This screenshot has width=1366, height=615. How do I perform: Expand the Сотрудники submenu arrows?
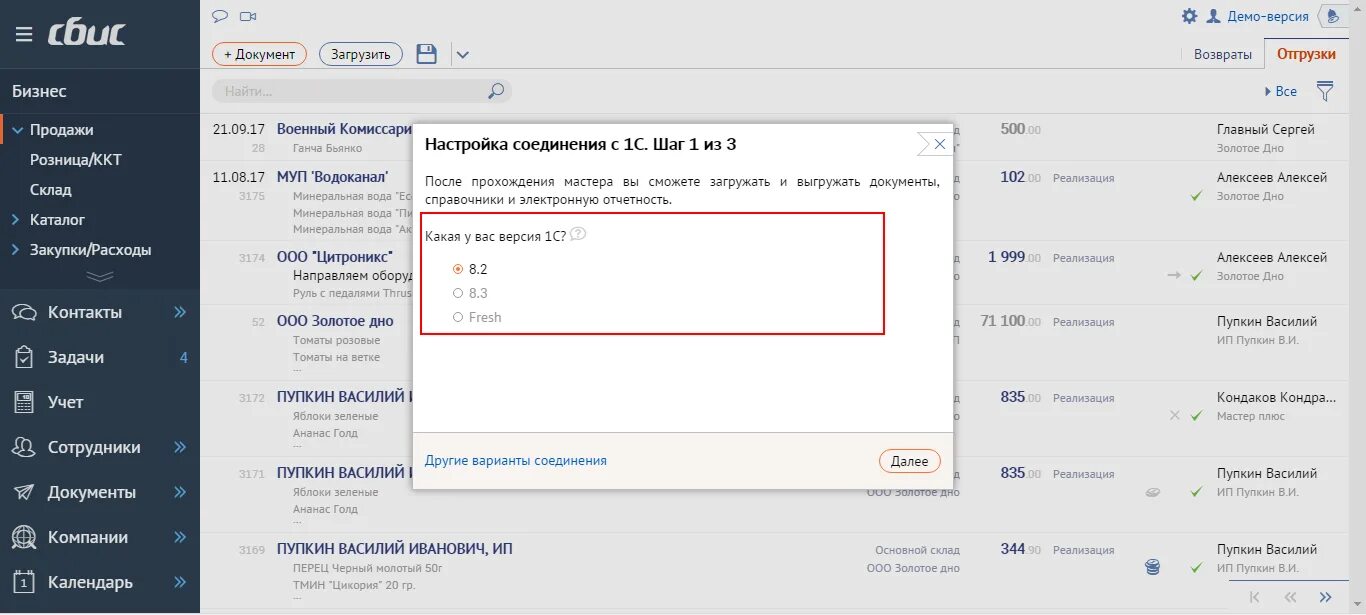click(x=180, y=447)
